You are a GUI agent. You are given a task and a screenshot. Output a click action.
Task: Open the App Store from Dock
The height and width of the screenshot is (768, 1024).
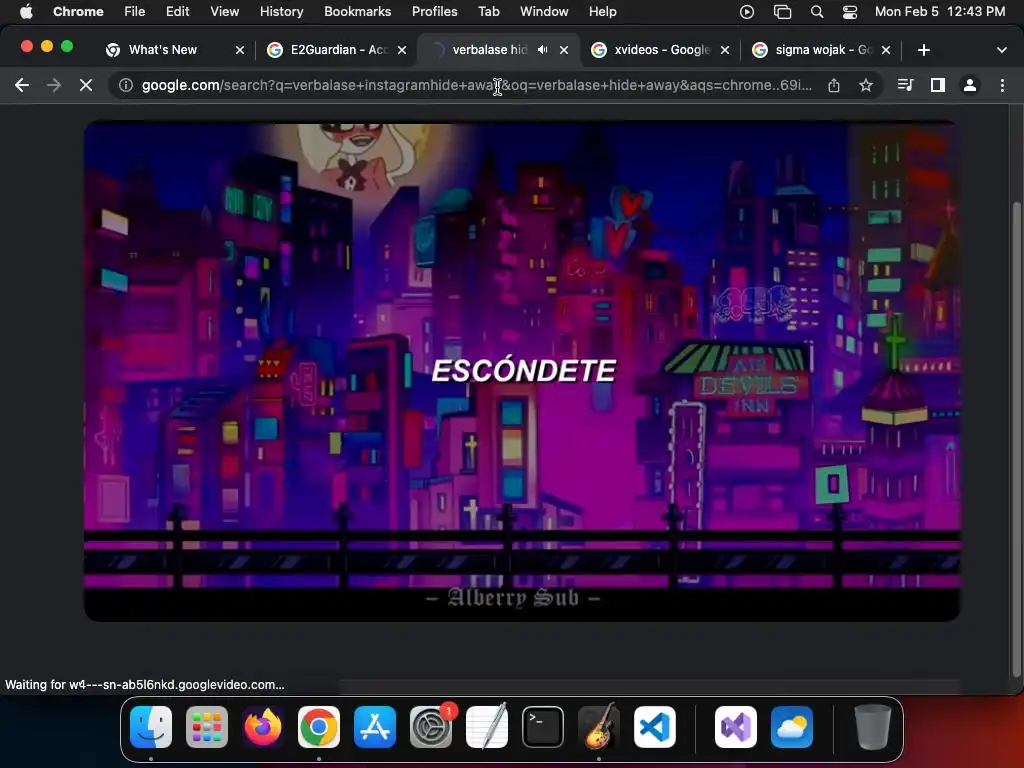click(375, 727)
